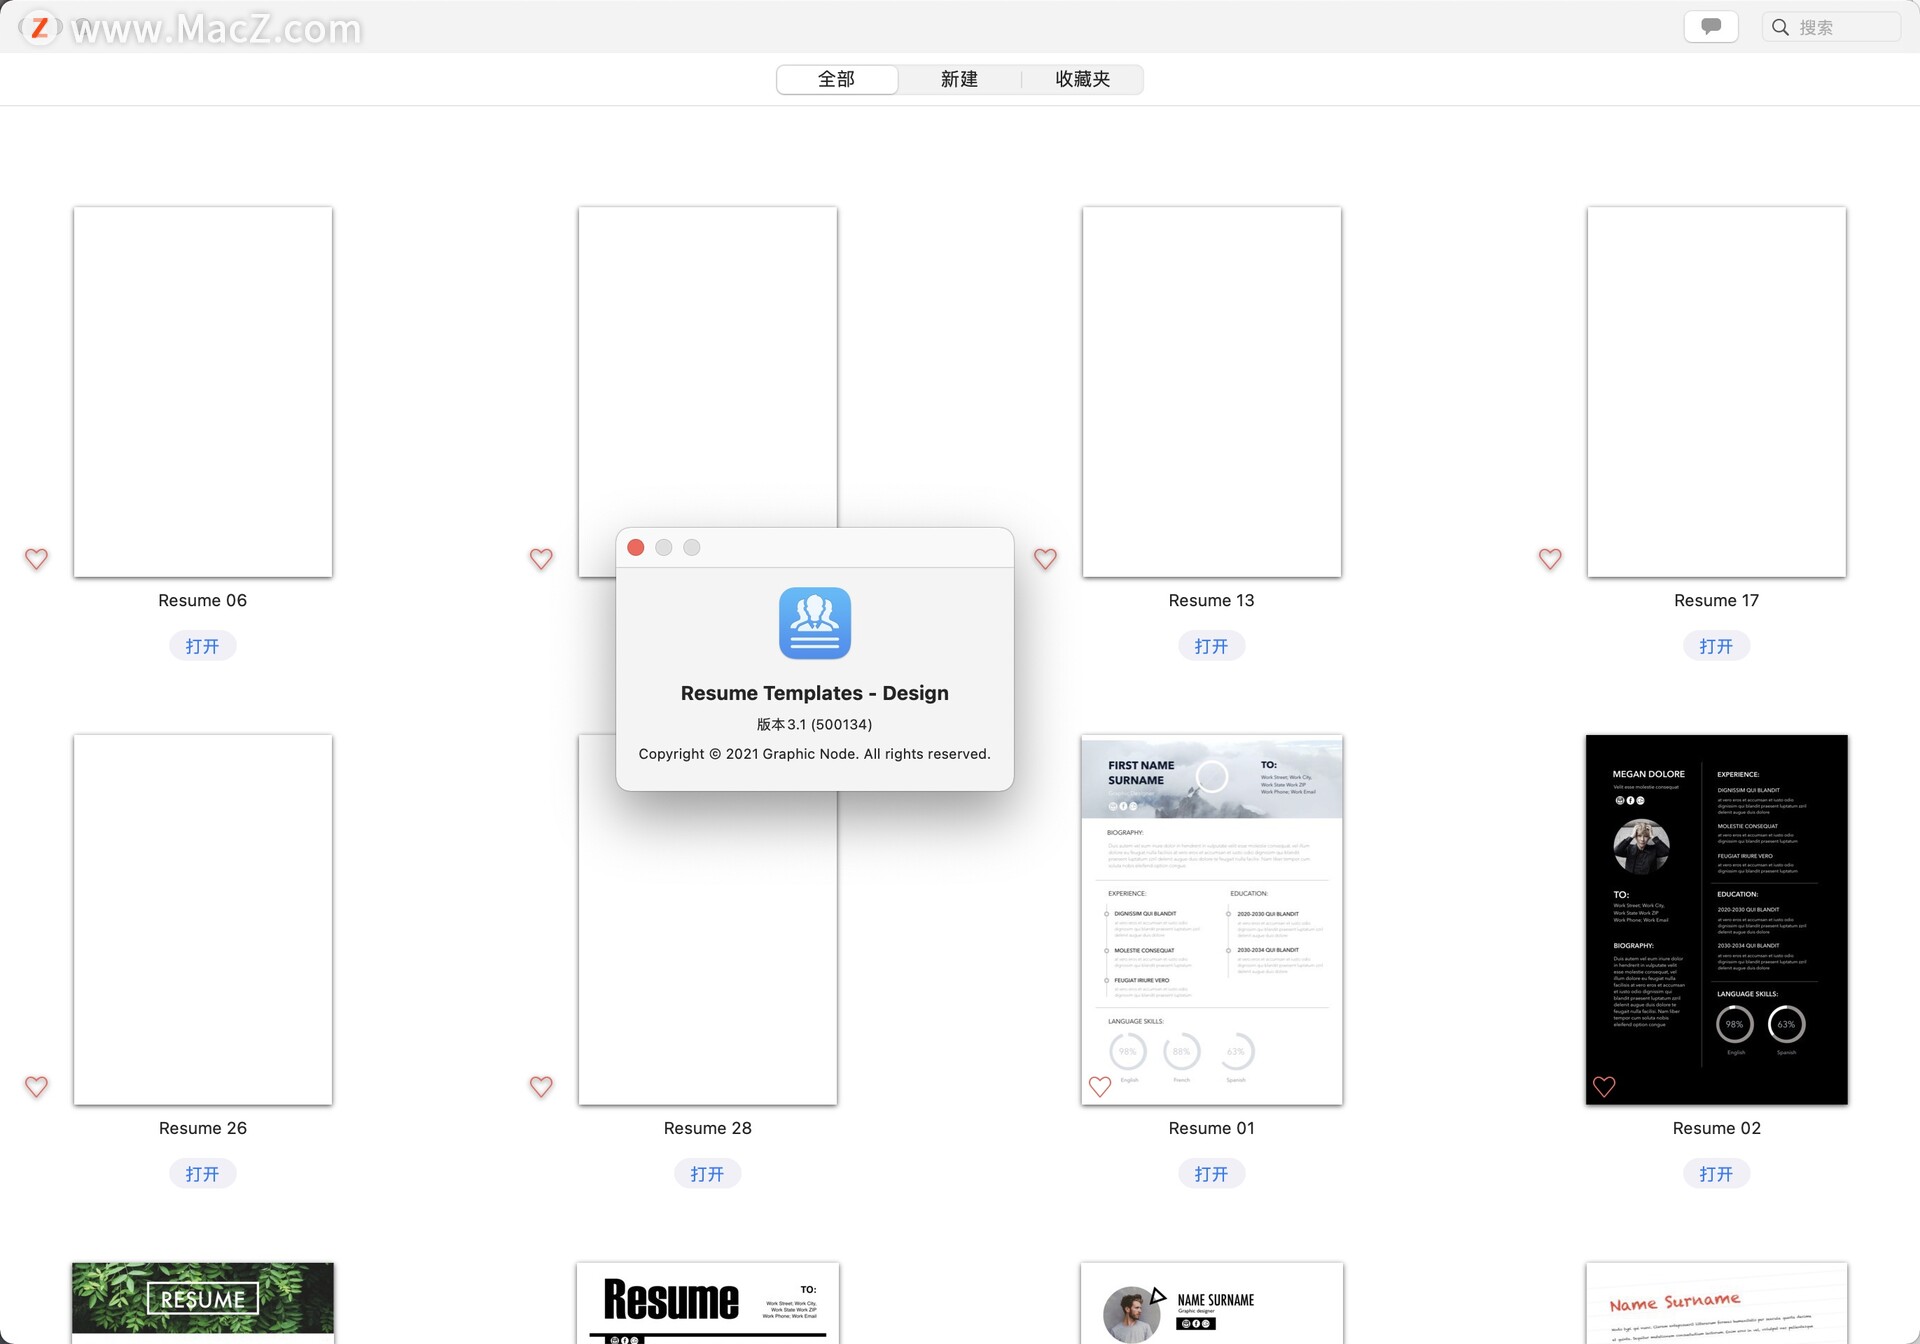The height and width of the screenshot is (1344, 1920).
Task: Switch to the 全部 tab
Action: [837, 79]
